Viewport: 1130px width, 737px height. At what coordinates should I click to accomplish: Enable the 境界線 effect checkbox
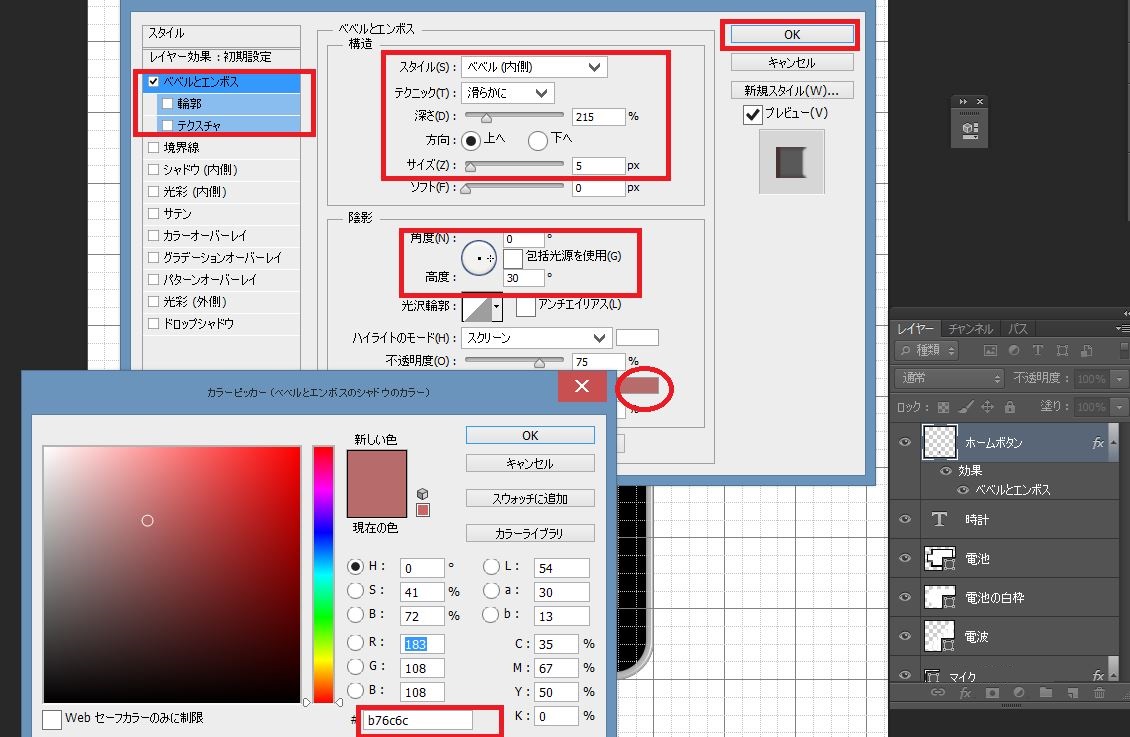pyautogui.click(x=153, y=148)
